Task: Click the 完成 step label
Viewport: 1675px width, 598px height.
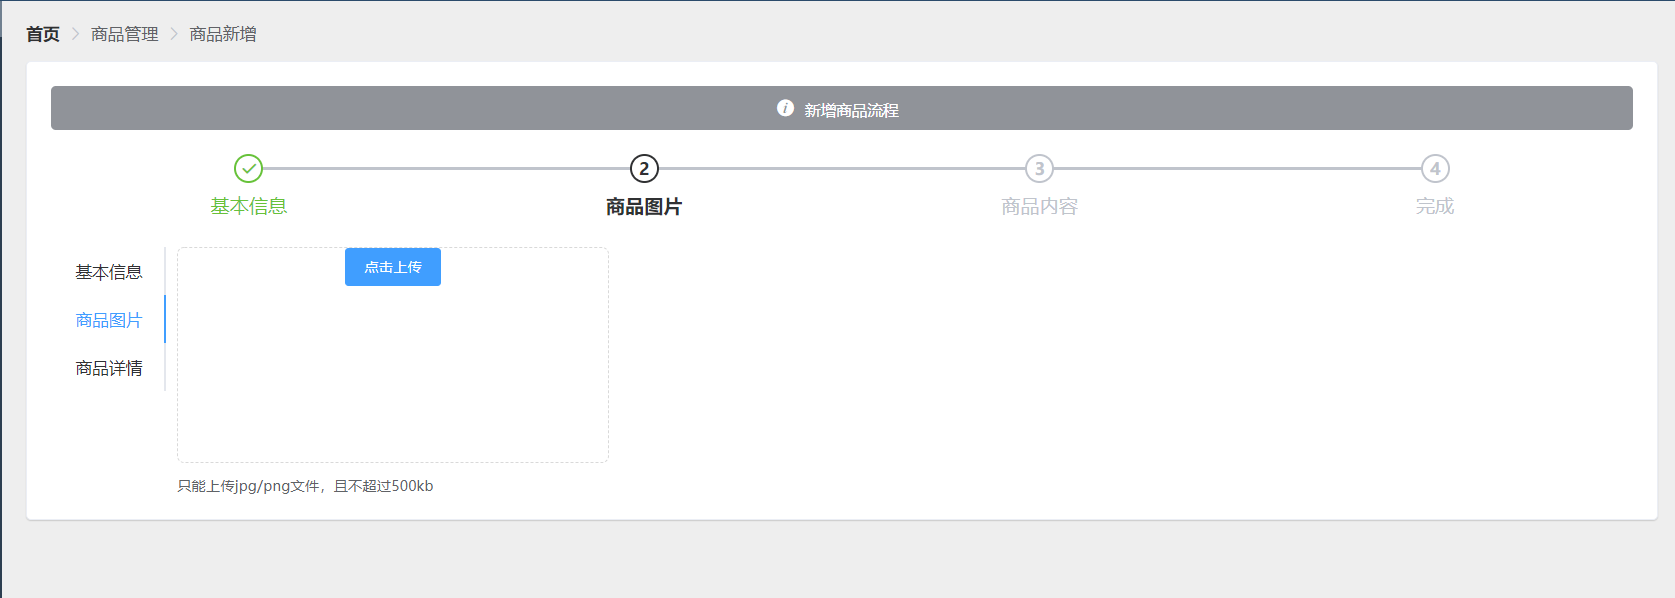Action: (x=1435, y=206)
